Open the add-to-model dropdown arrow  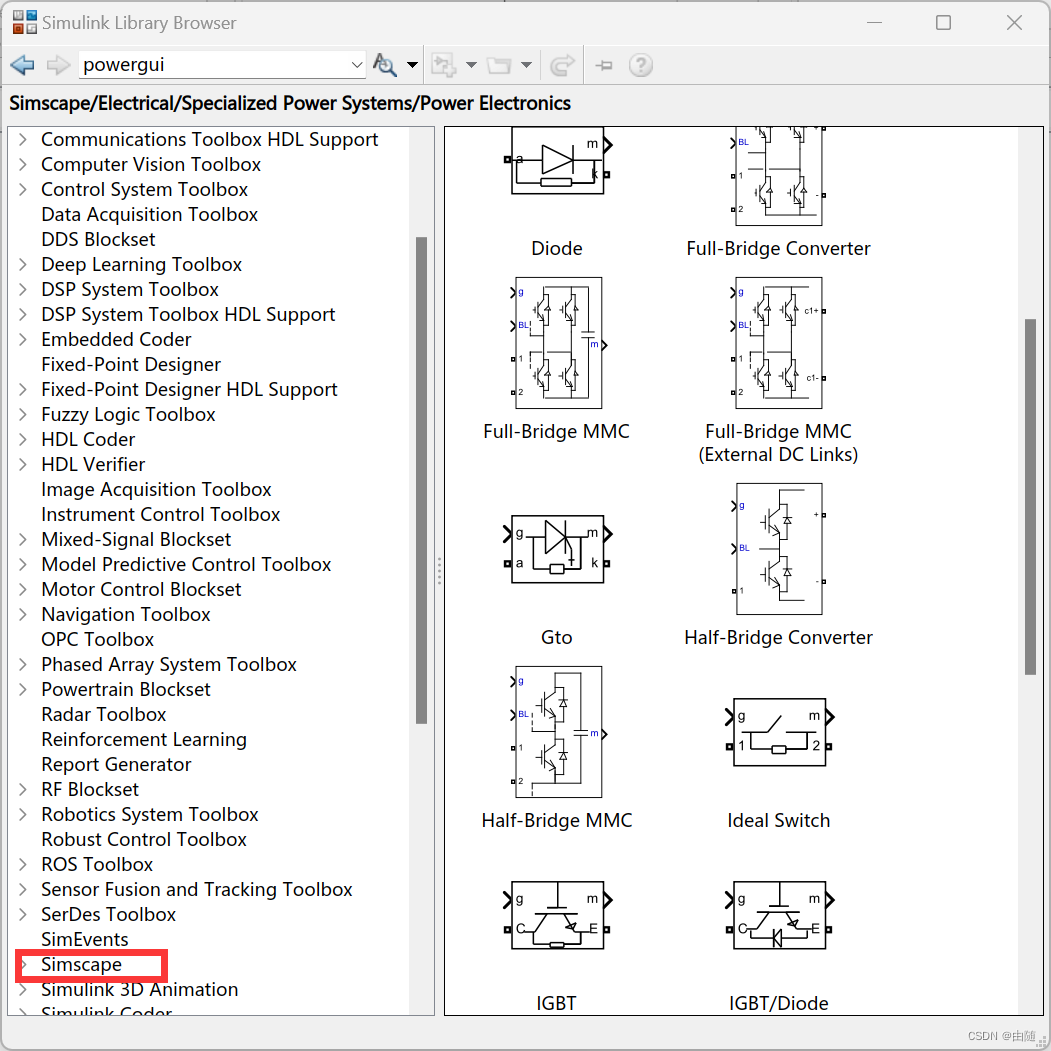pos(471,65)
